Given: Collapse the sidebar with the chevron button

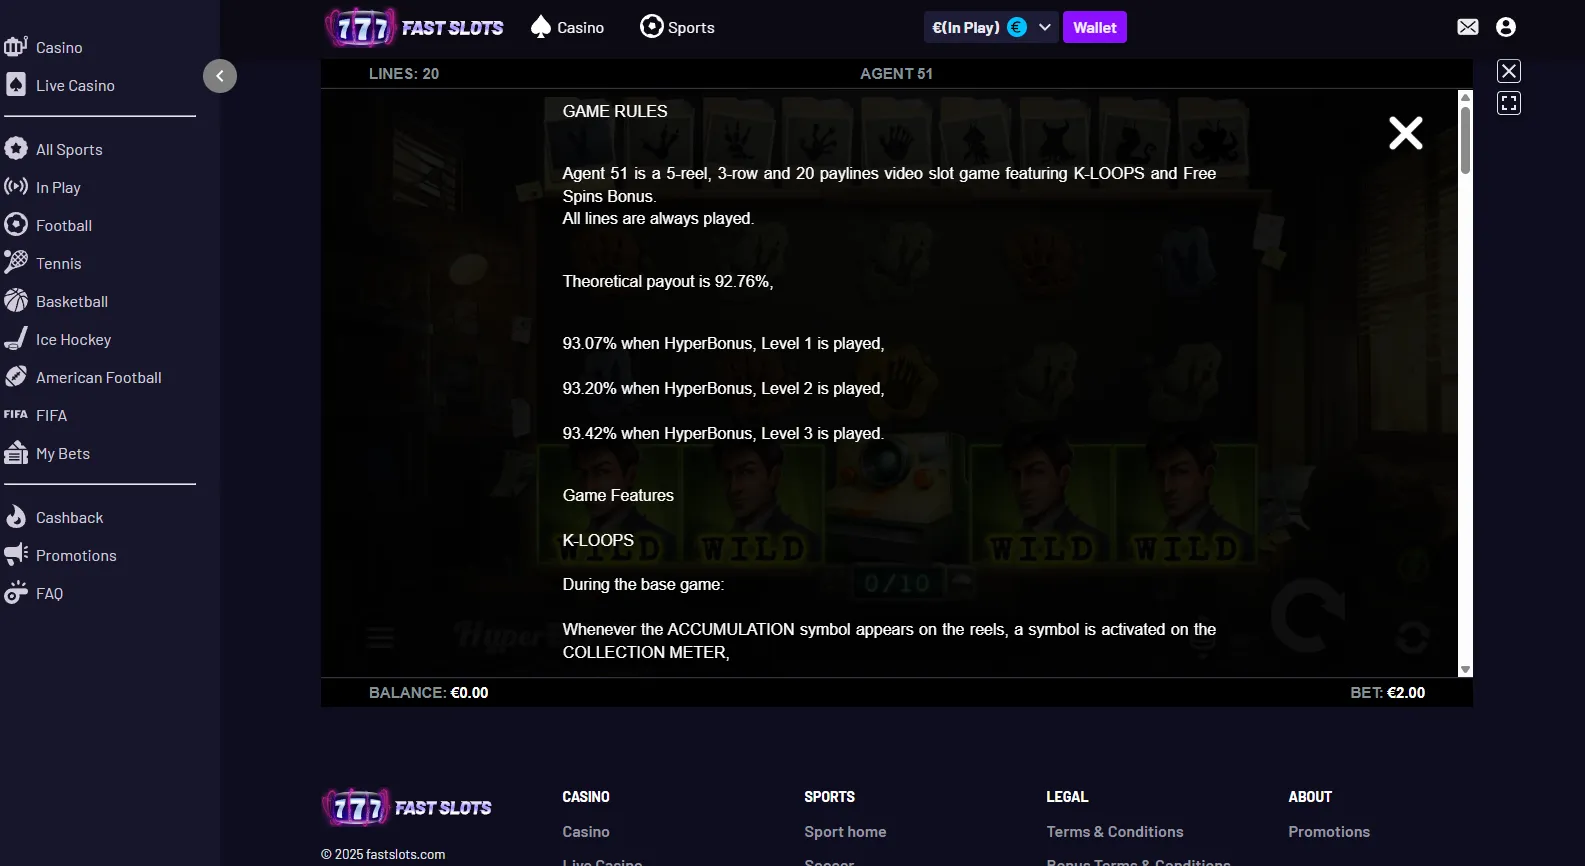Looking at the screenshot, I should [220, 76].
